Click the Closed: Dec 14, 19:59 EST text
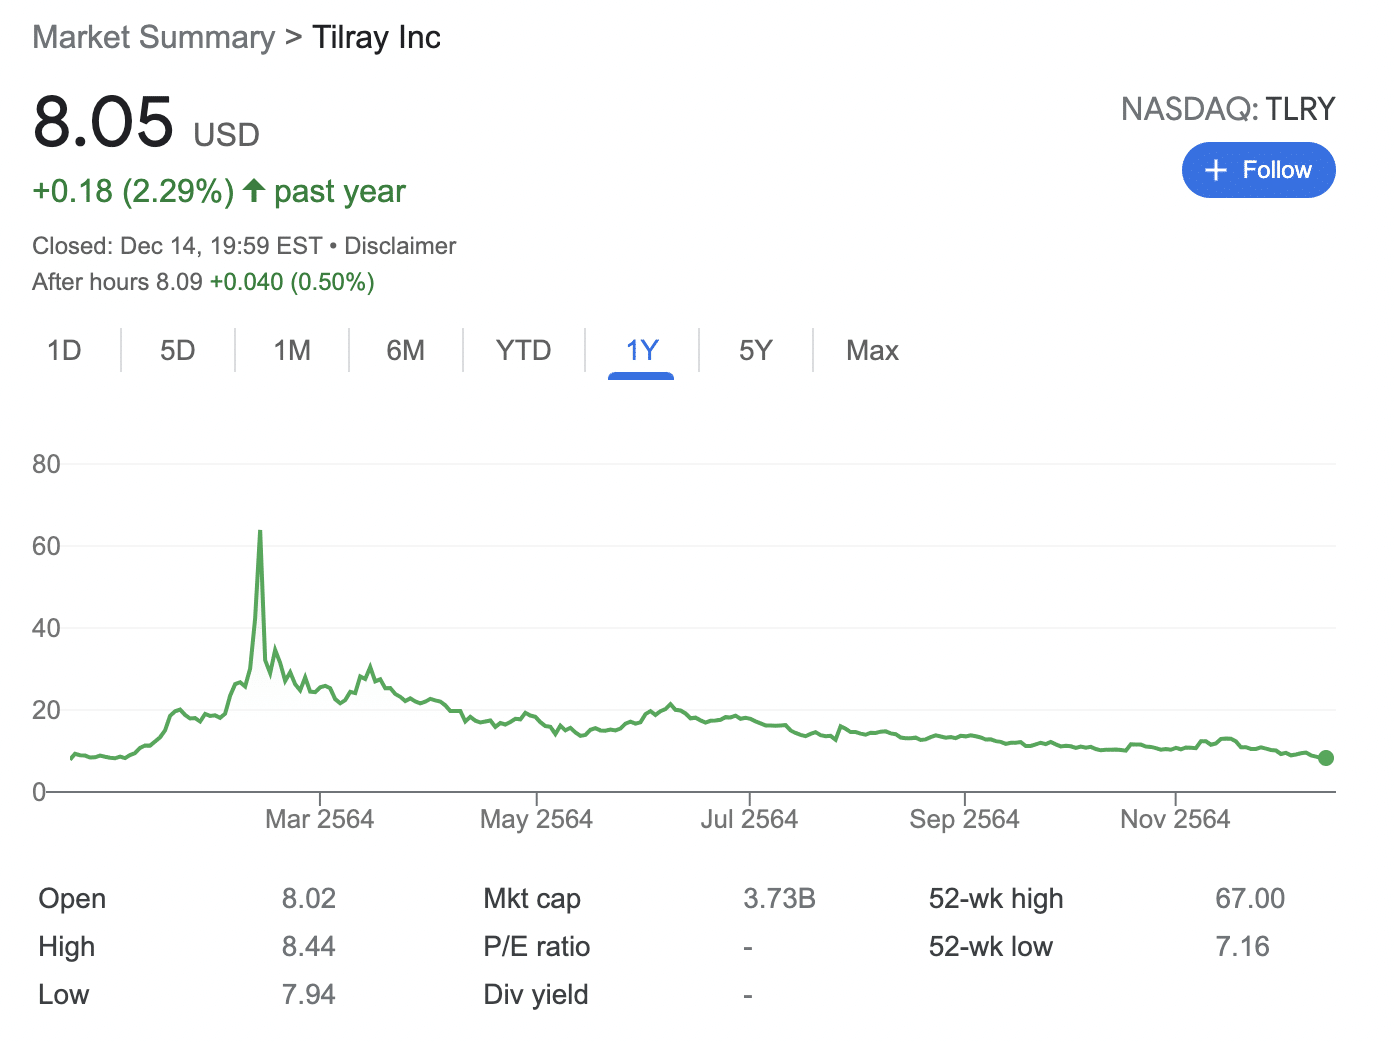1394x1042 pixels. (x=177, y=246)
